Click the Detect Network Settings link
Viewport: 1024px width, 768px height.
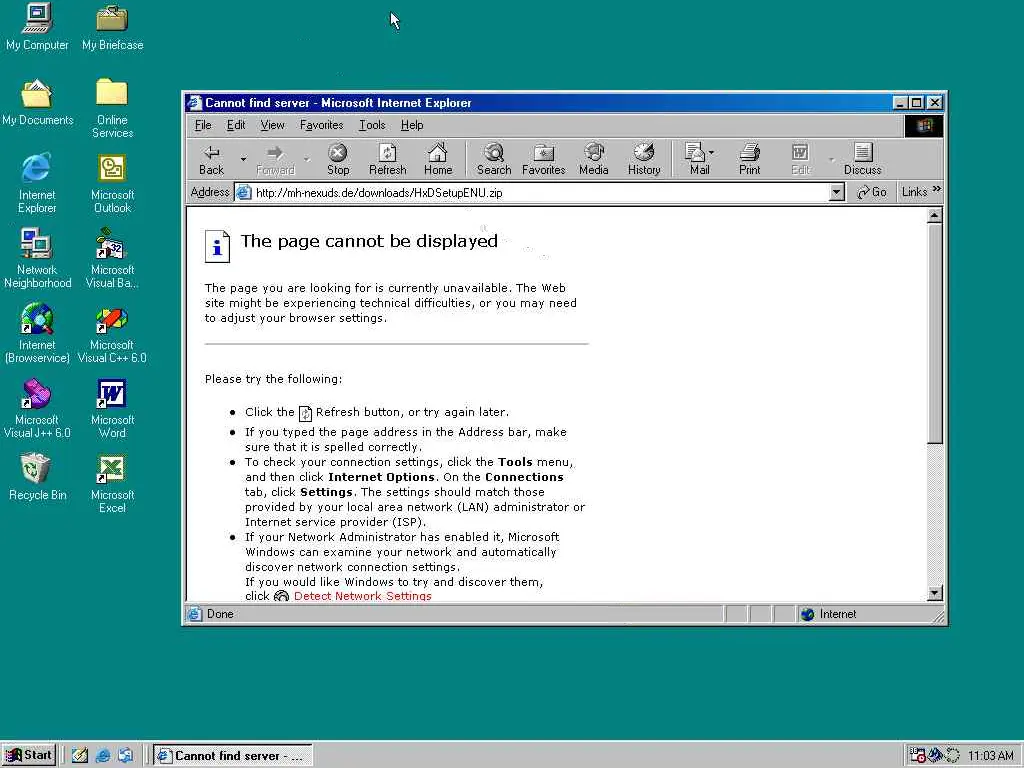click(362, 596)
